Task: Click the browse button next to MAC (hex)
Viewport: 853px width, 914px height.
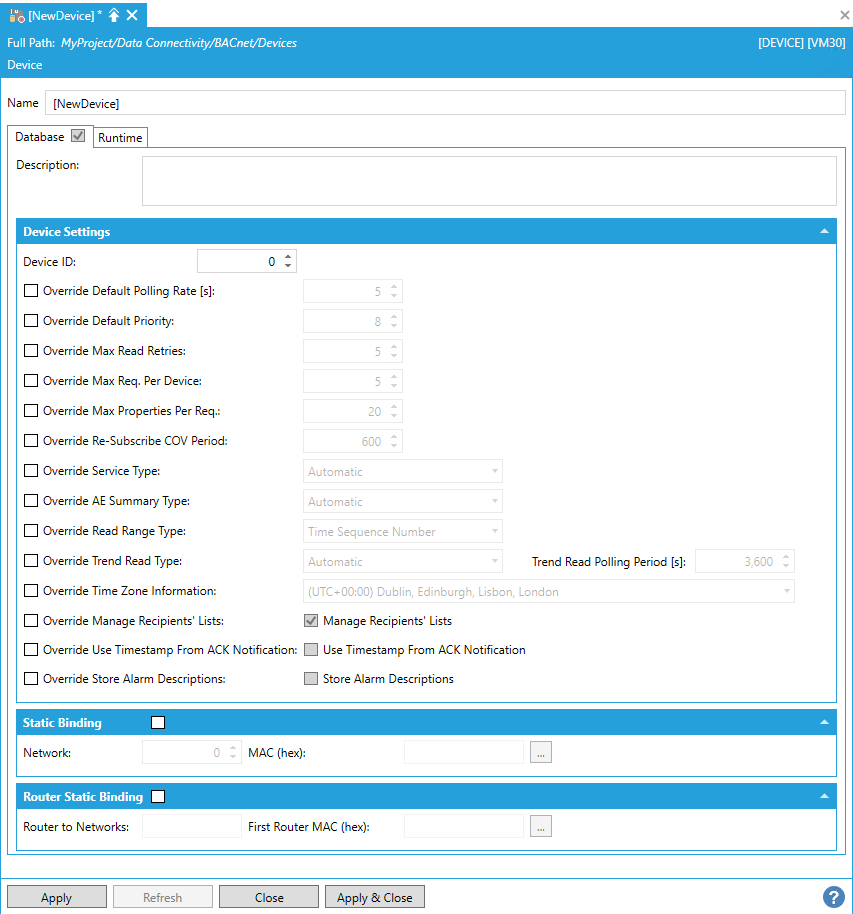Action: 541,753
